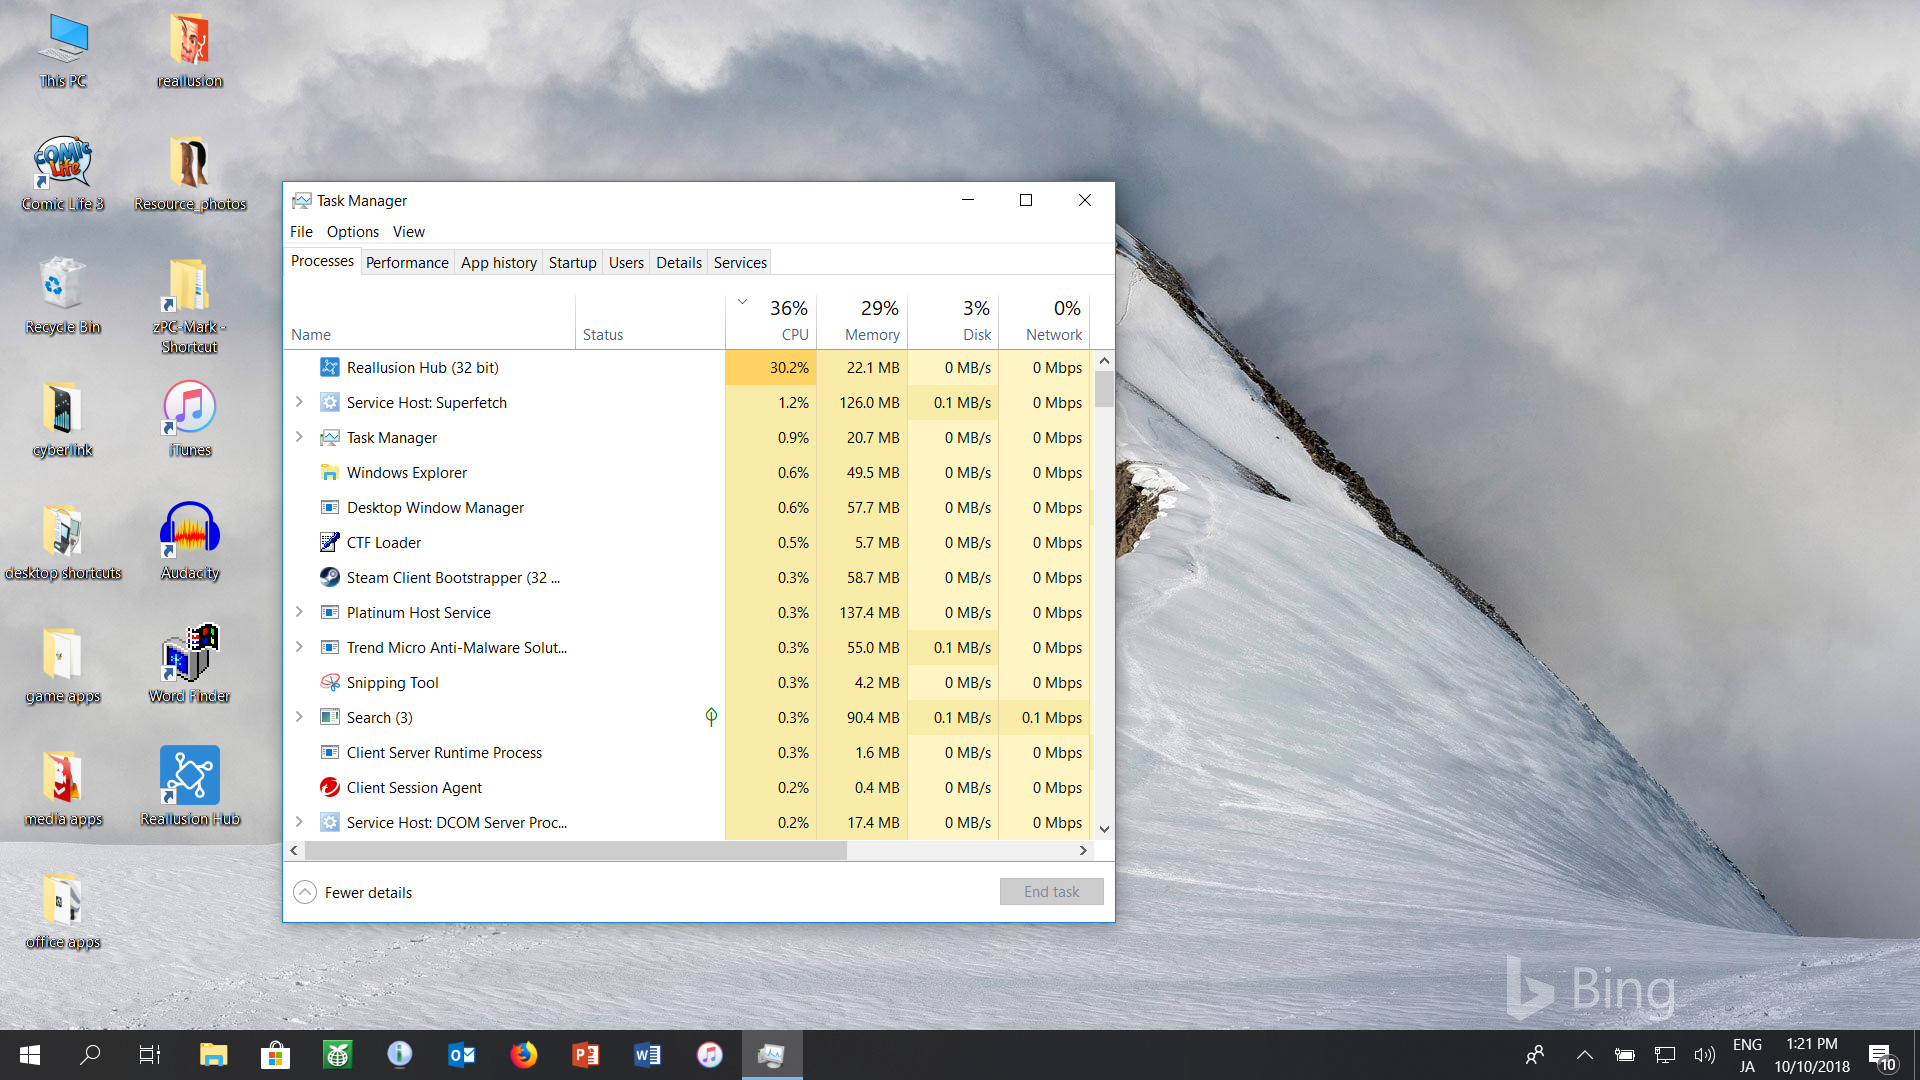This screenshot has width=1920, height=1080.
Task: Click the Snipping Tool process icon
Action: click(329, 682)
